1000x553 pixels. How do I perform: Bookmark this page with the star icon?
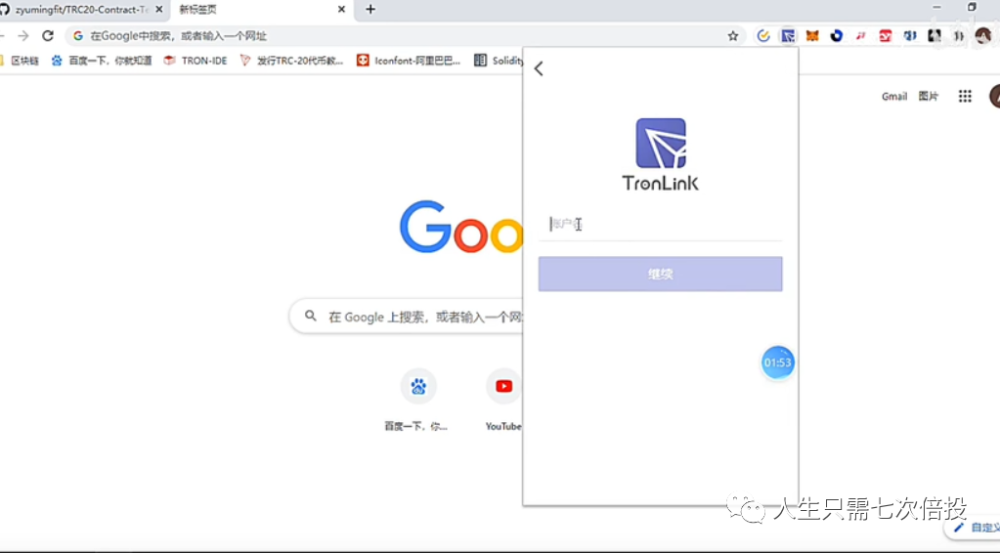coord(733,36)
